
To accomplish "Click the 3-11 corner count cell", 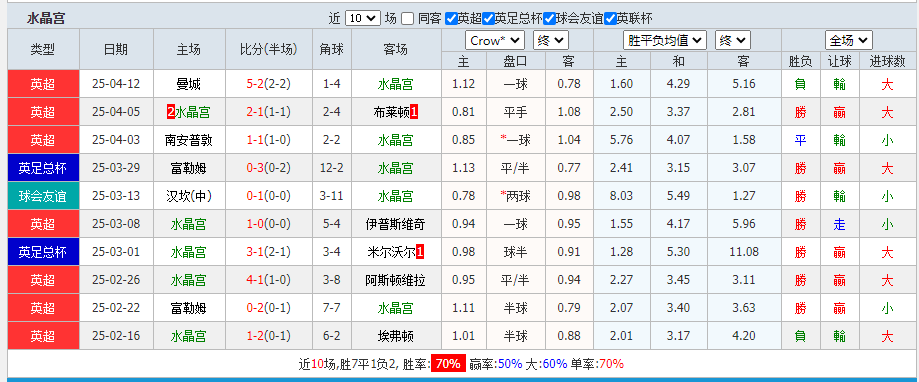I will coord(332,196).
